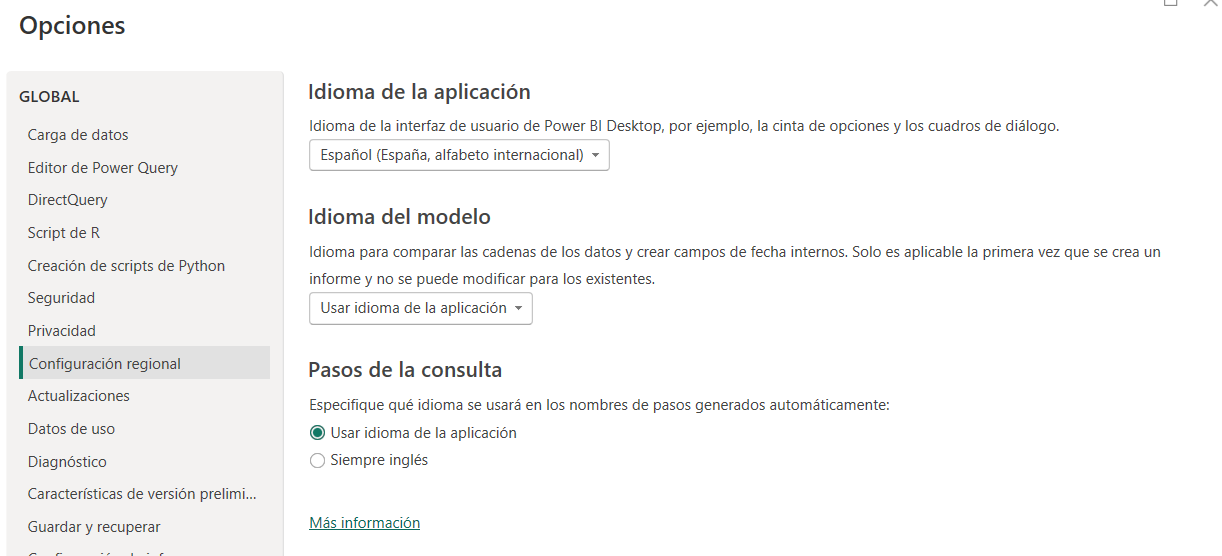The height and width of the screenshot is (556, 1222).
Task: Open Carga de datos options
Action: [78, 135]
